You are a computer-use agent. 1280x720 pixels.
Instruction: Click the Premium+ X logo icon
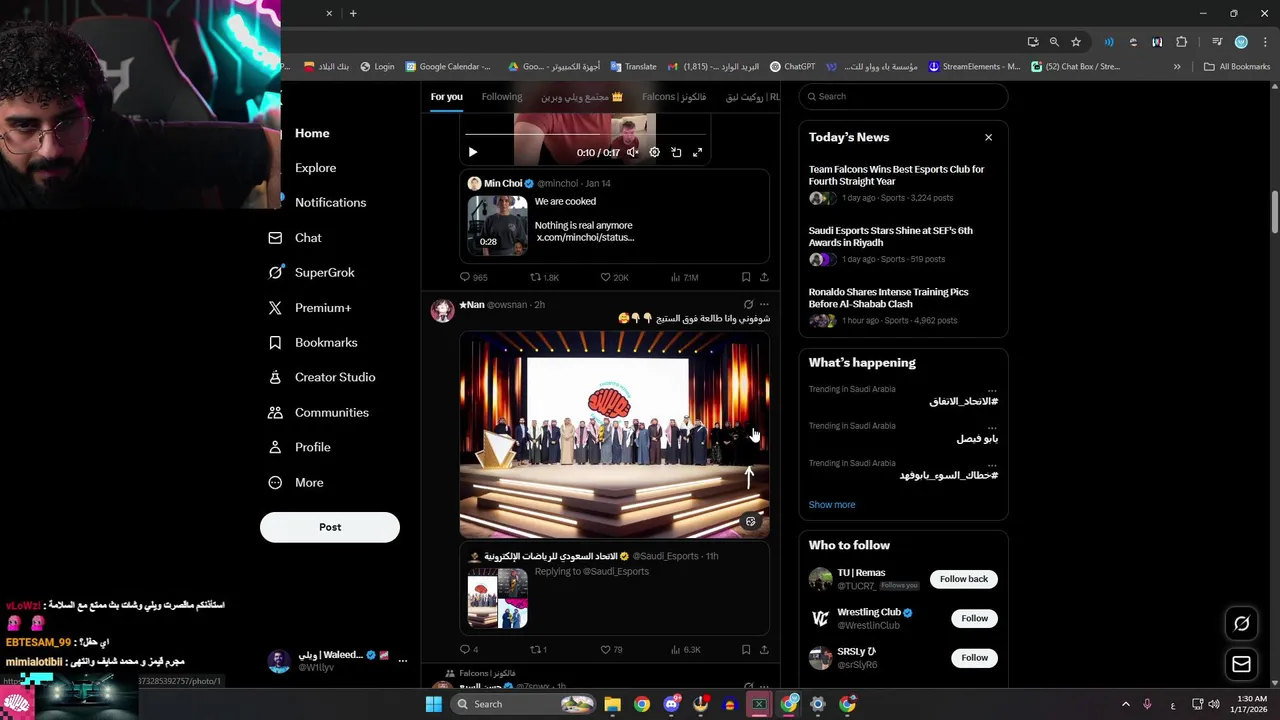coord(275,308)
